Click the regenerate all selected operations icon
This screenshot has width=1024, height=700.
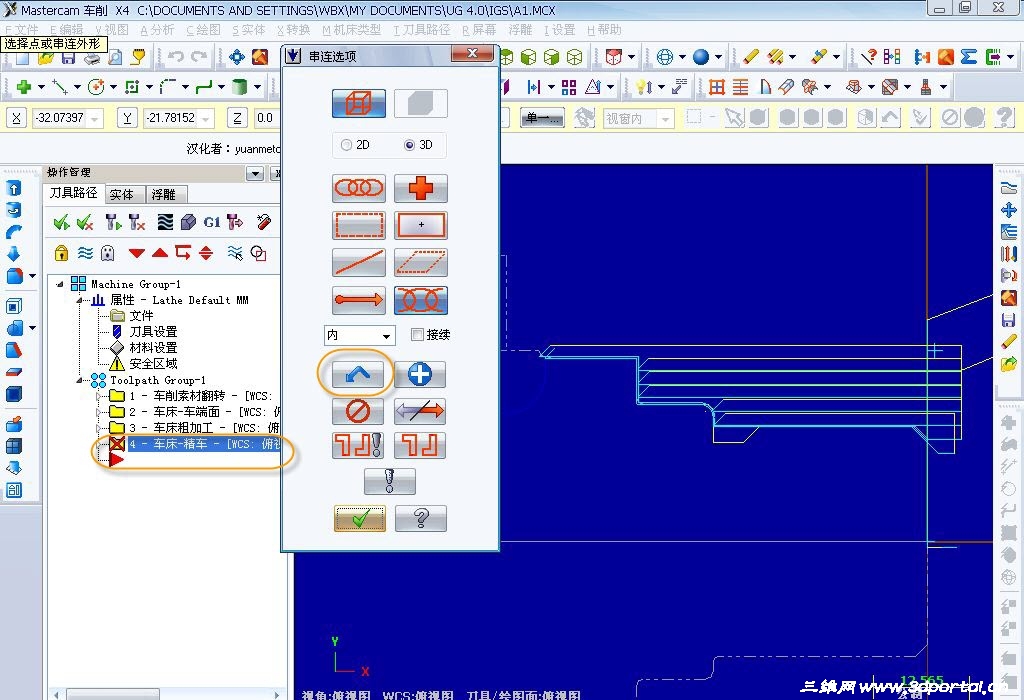click(114, 223)
